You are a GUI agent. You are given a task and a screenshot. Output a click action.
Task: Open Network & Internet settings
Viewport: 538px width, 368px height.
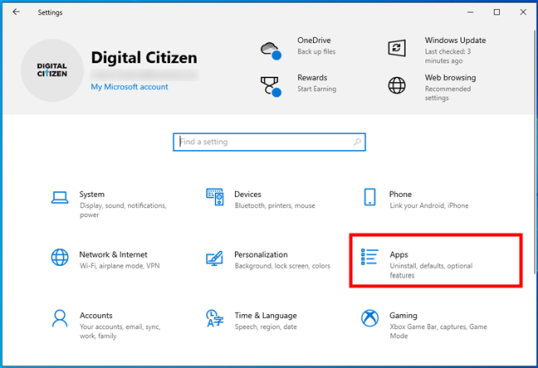[x=120, y=260]
